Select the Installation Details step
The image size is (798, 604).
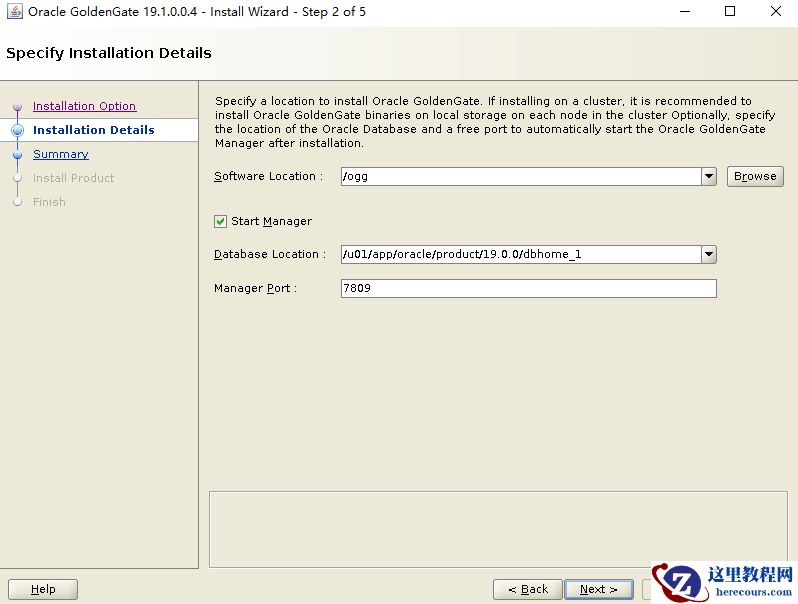point(94,130)
